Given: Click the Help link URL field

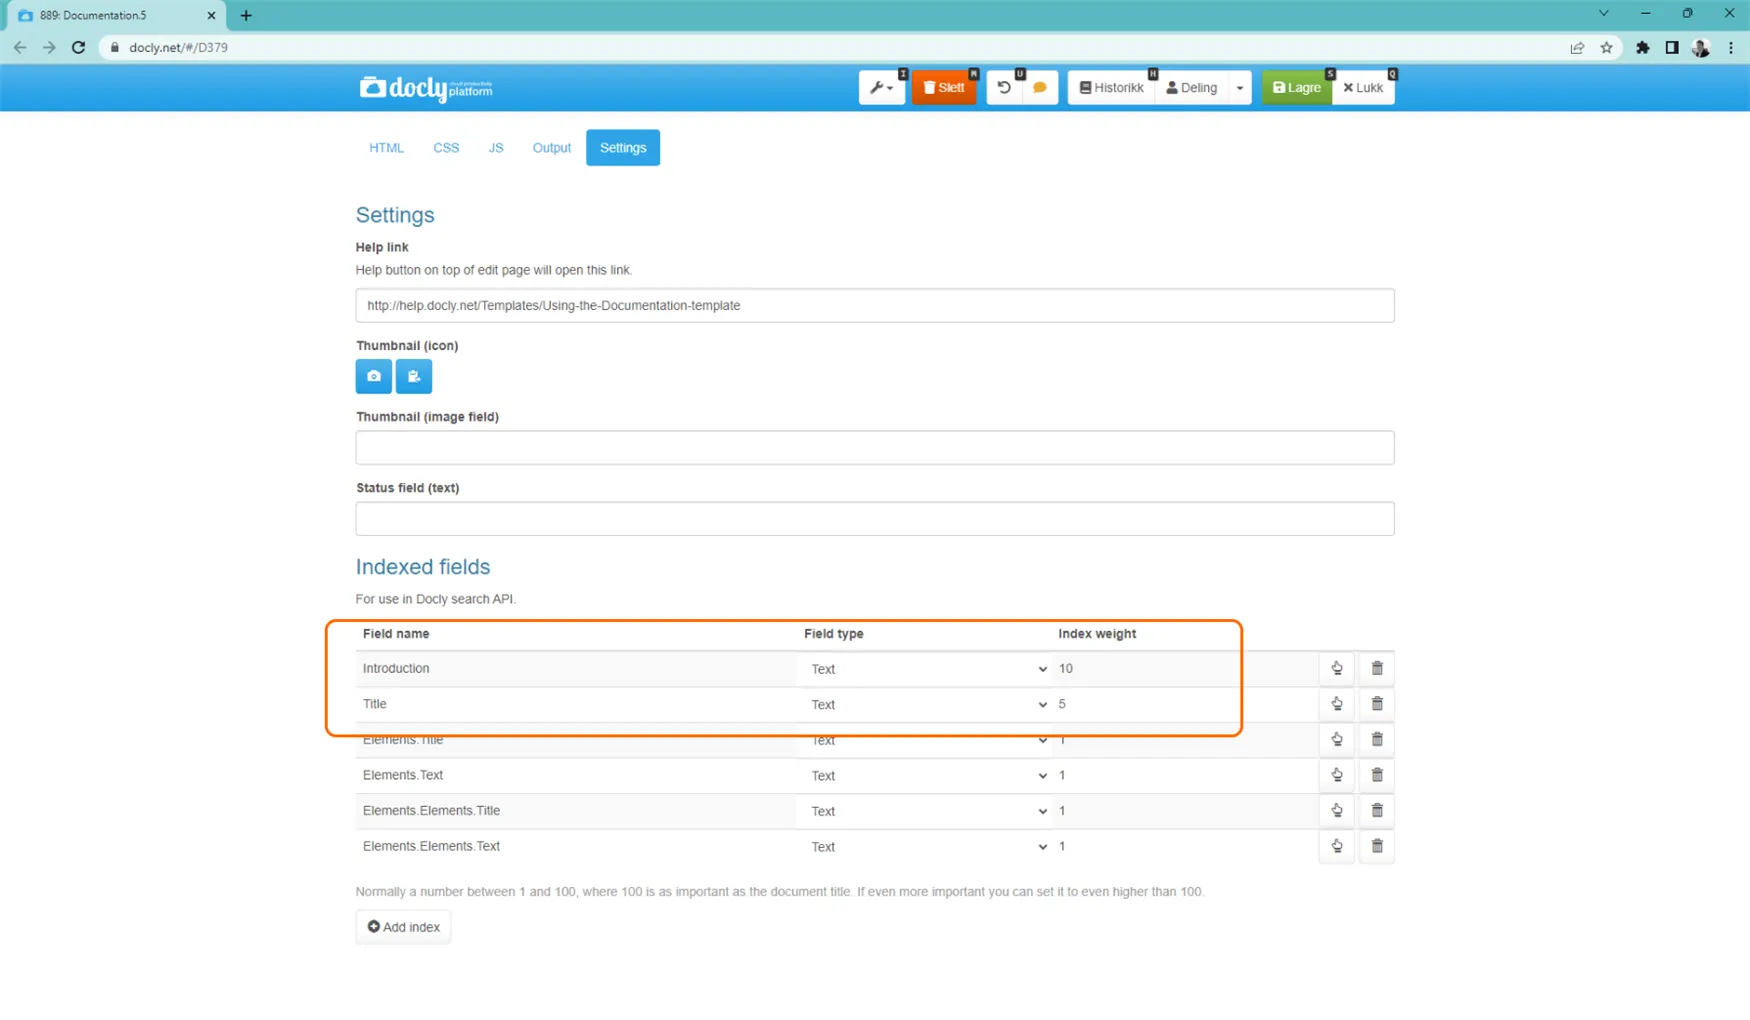Looking at the screenshot, I should pos(875,306).
